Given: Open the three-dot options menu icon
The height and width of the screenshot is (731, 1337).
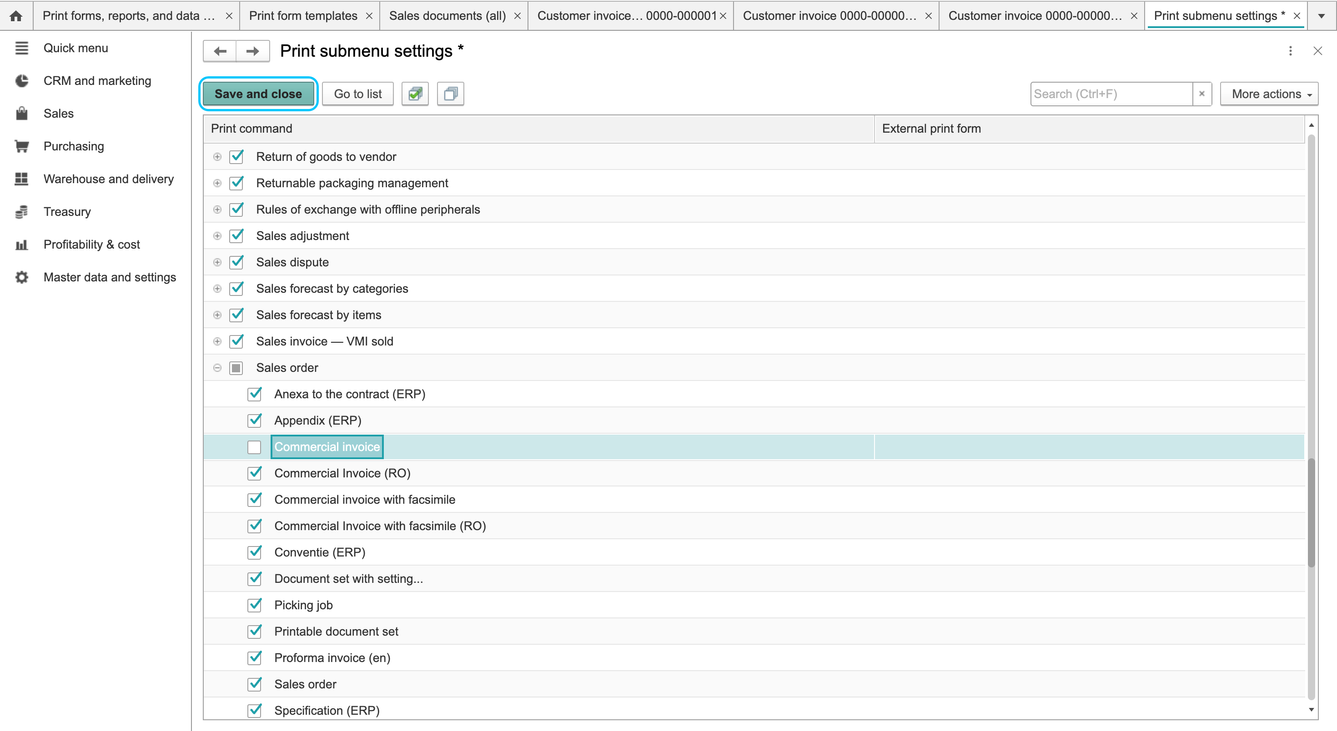Looking at the screenshot, I should 1290,51.
